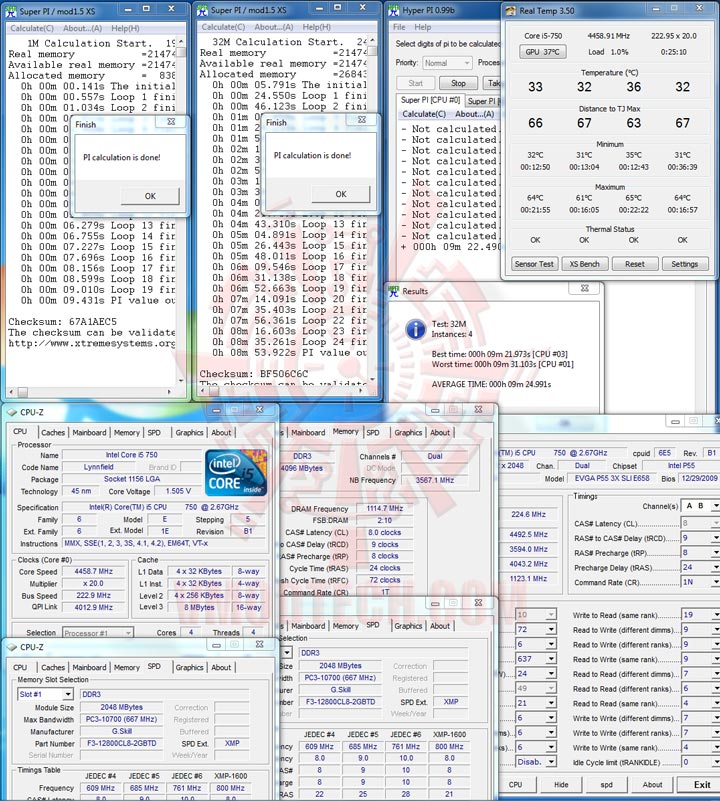Click the Hyper PI title bar icon

(x=393, y=10)
